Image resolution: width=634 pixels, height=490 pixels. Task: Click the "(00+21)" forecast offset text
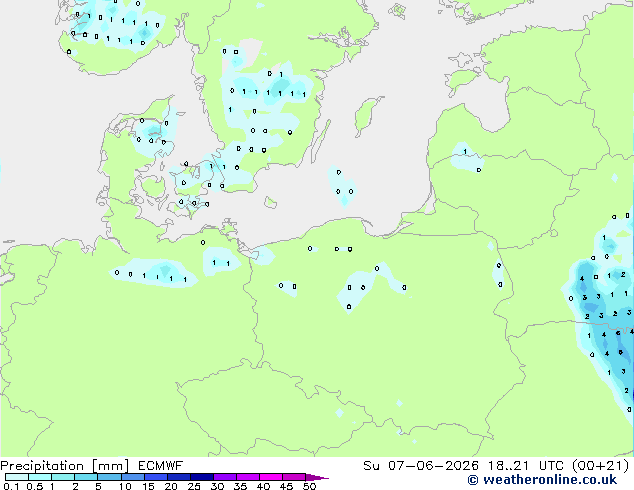click(601, 466)
